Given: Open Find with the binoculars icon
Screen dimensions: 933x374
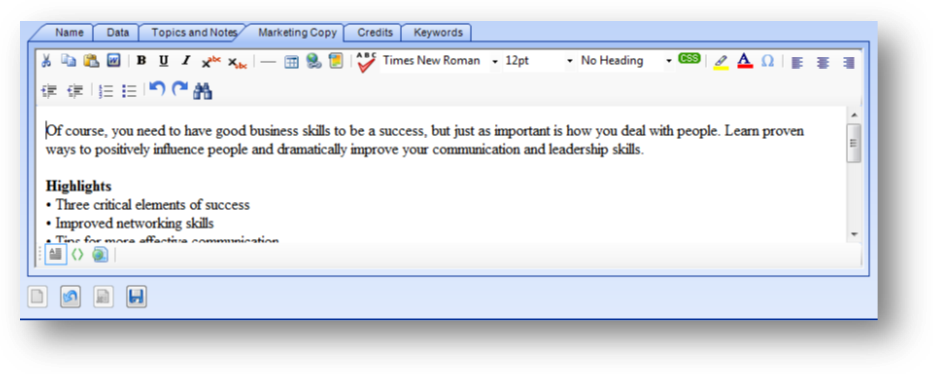Looking at the screenshot, I should (203, 90).
